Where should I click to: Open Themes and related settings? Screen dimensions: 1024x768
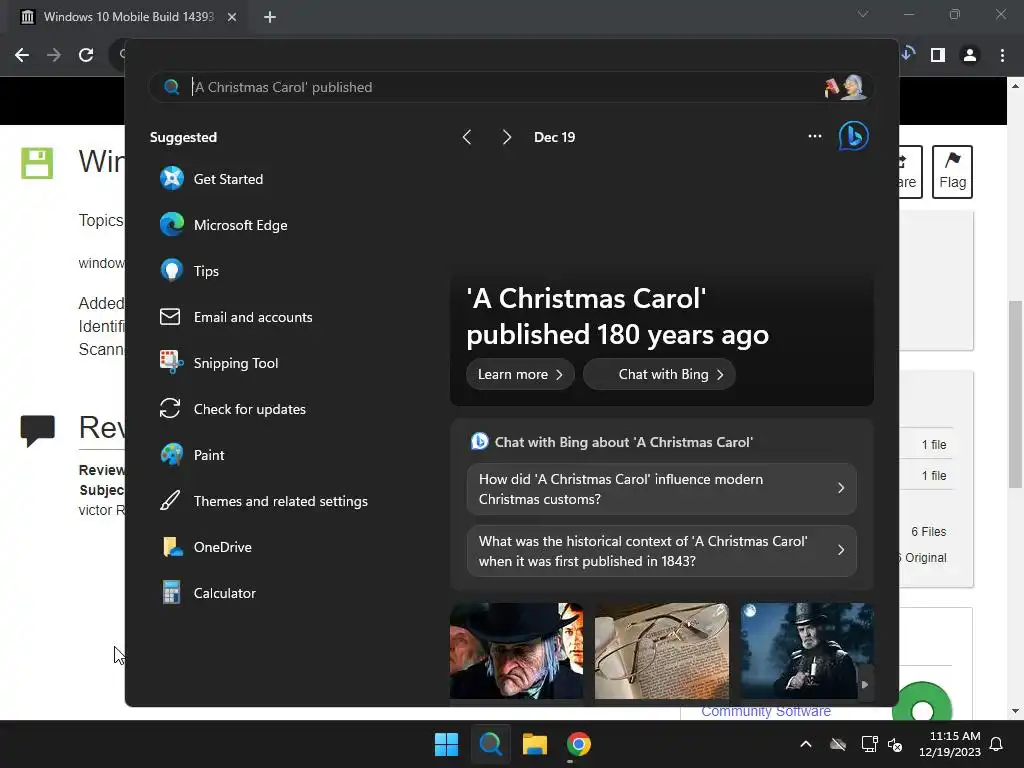click(x=264, y=501)
